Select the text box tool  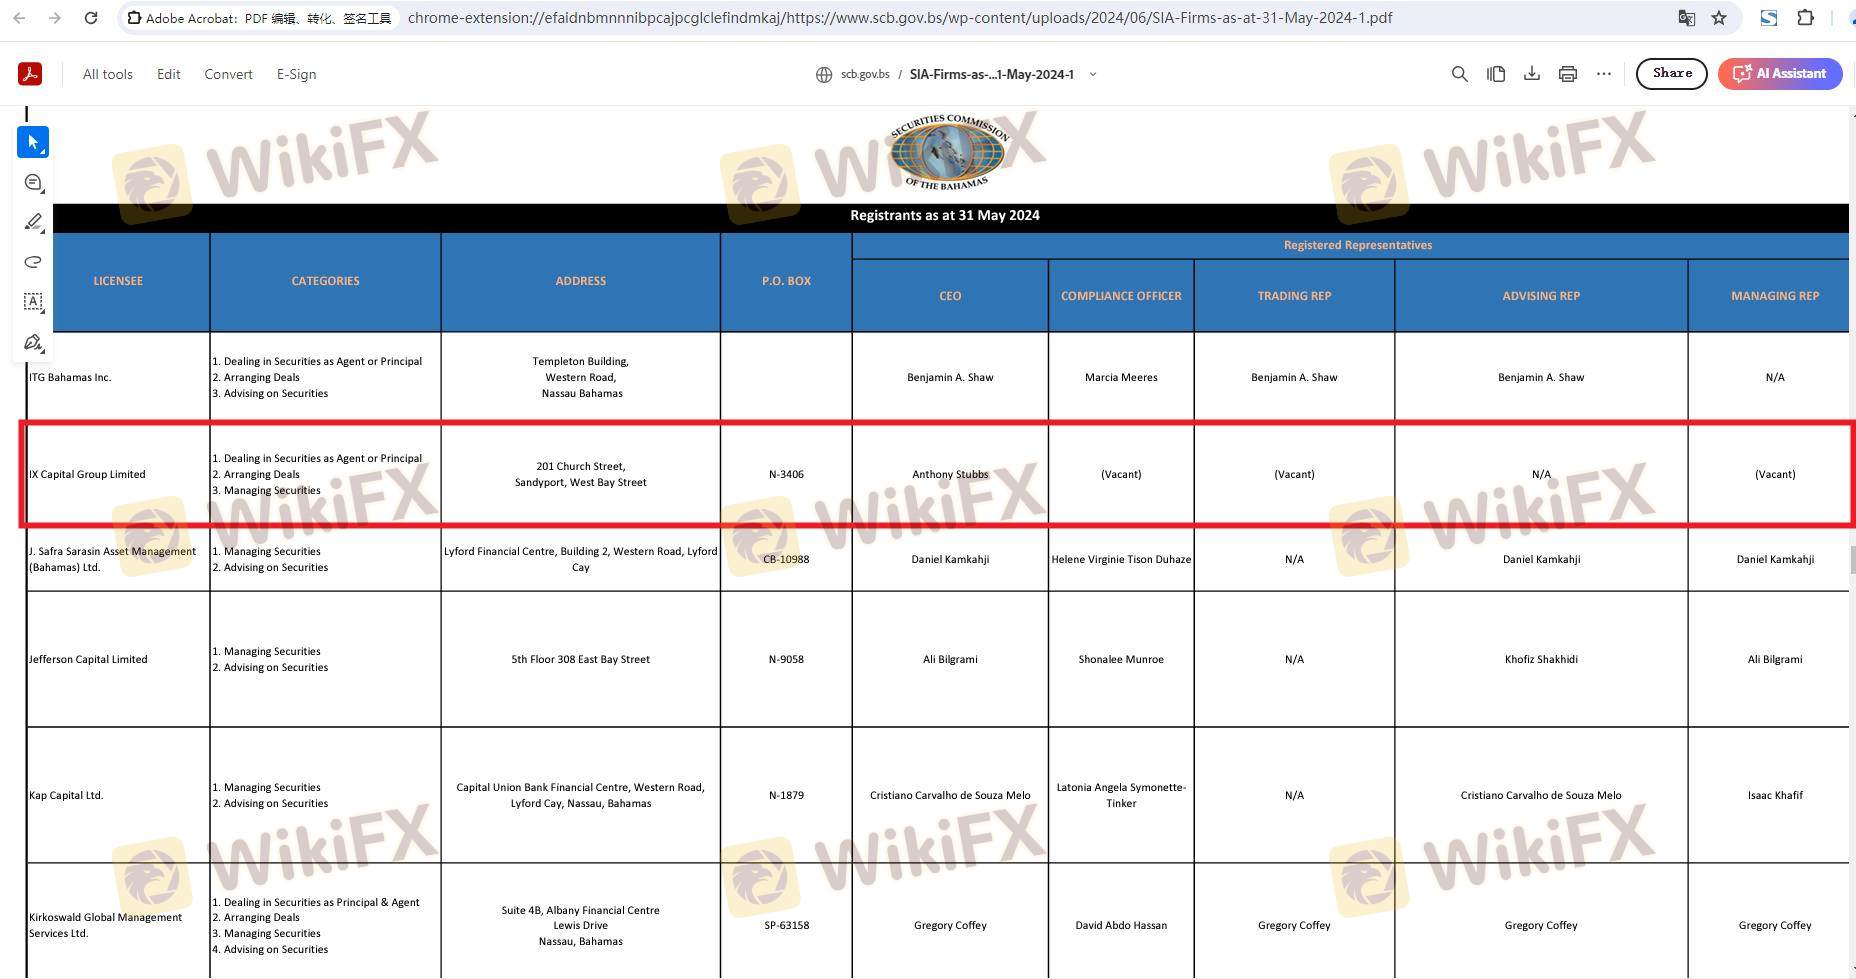(33, 302)
